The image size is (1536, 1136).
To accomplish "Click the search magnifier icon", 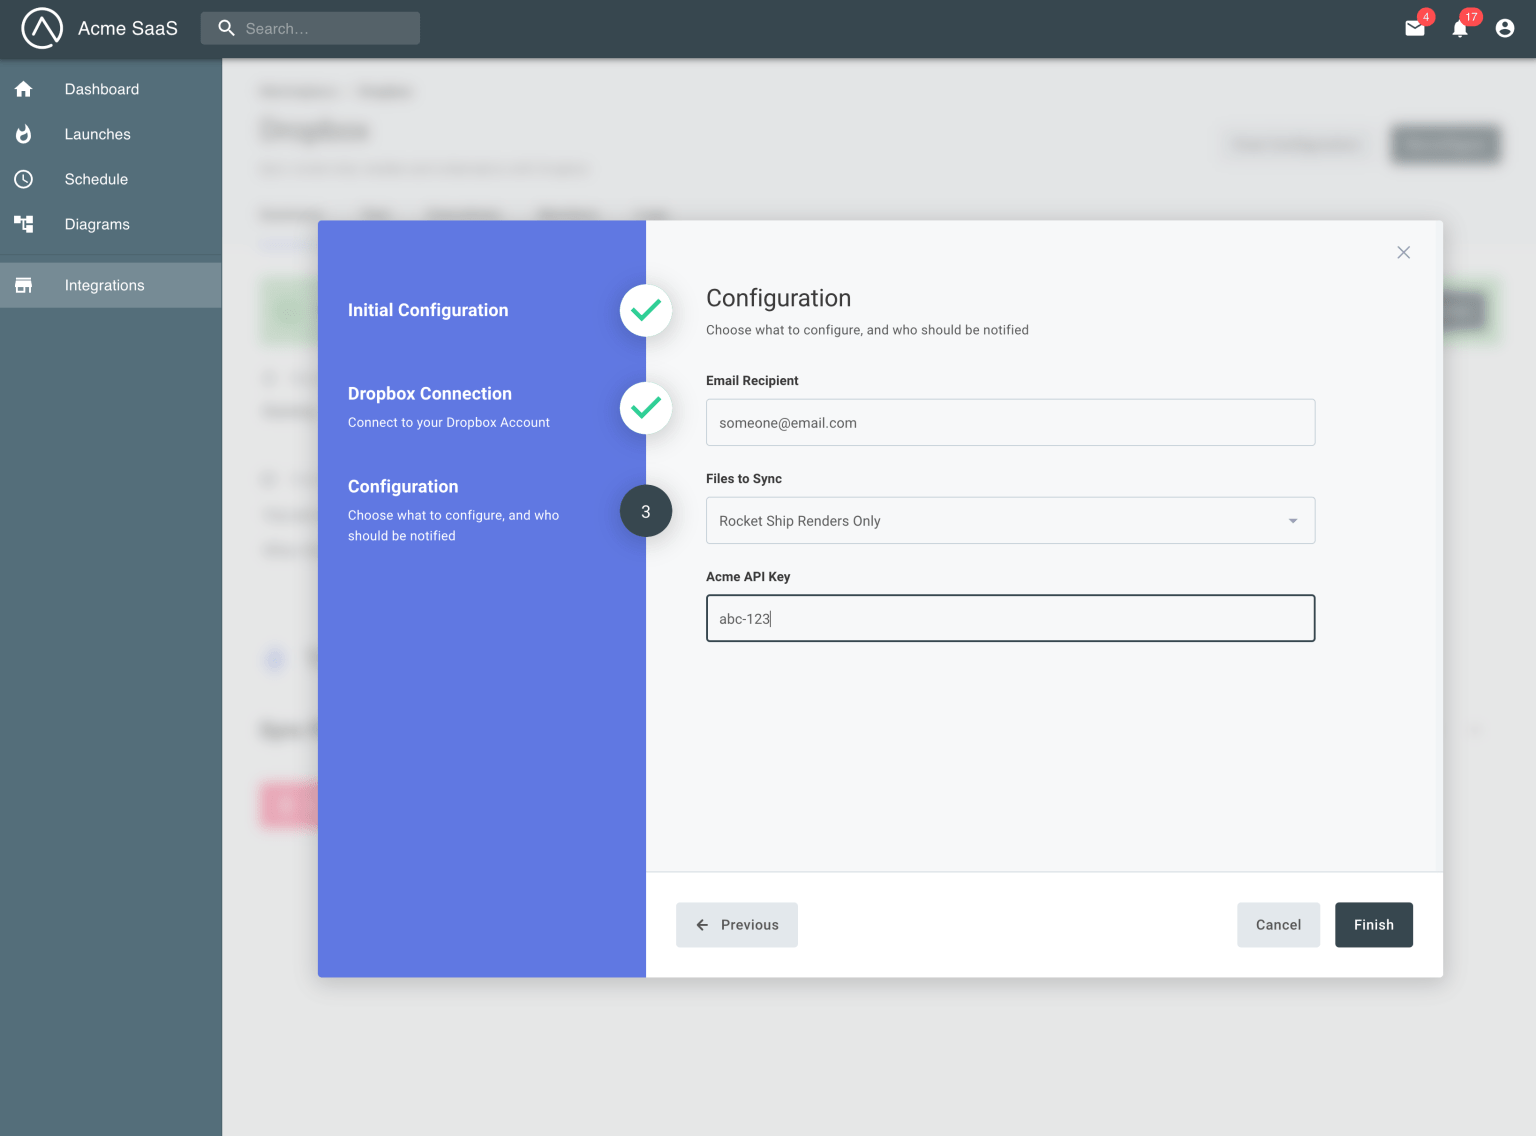I will 227,28.
